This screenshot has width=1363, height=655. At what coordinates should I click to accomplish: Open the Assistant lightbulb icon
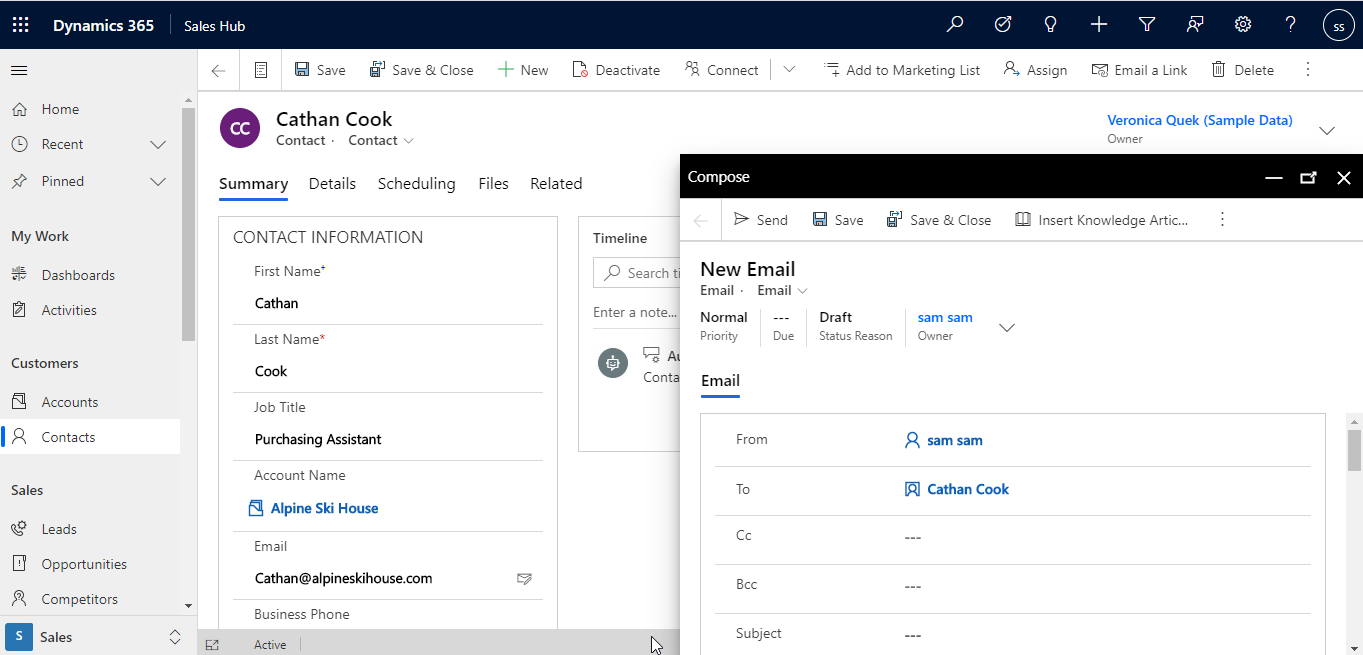pyautogui.click(x=1051, y=25)
